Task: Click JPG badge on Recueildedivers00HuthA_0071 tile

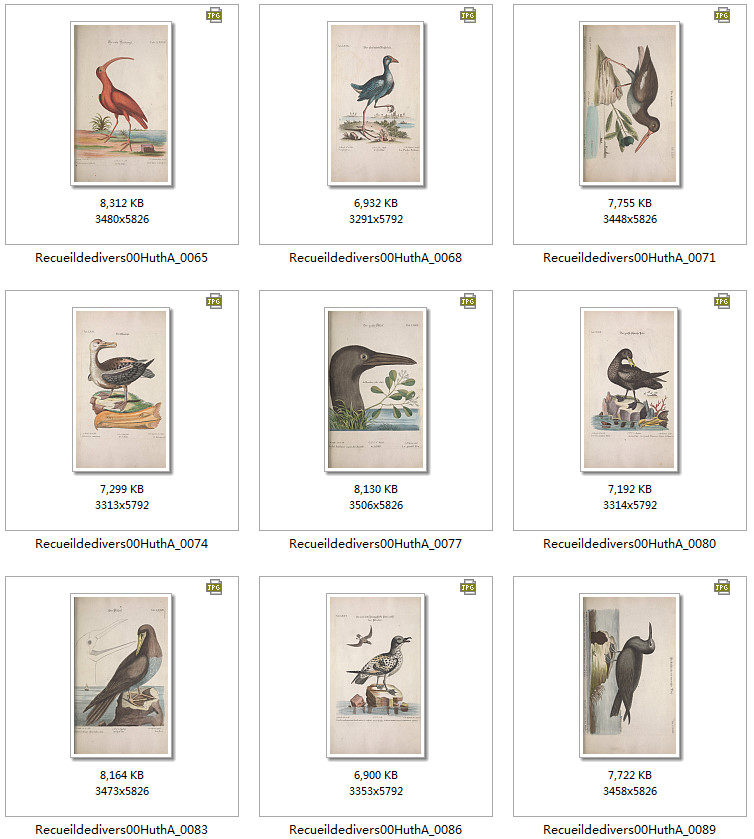Action: 722,15
